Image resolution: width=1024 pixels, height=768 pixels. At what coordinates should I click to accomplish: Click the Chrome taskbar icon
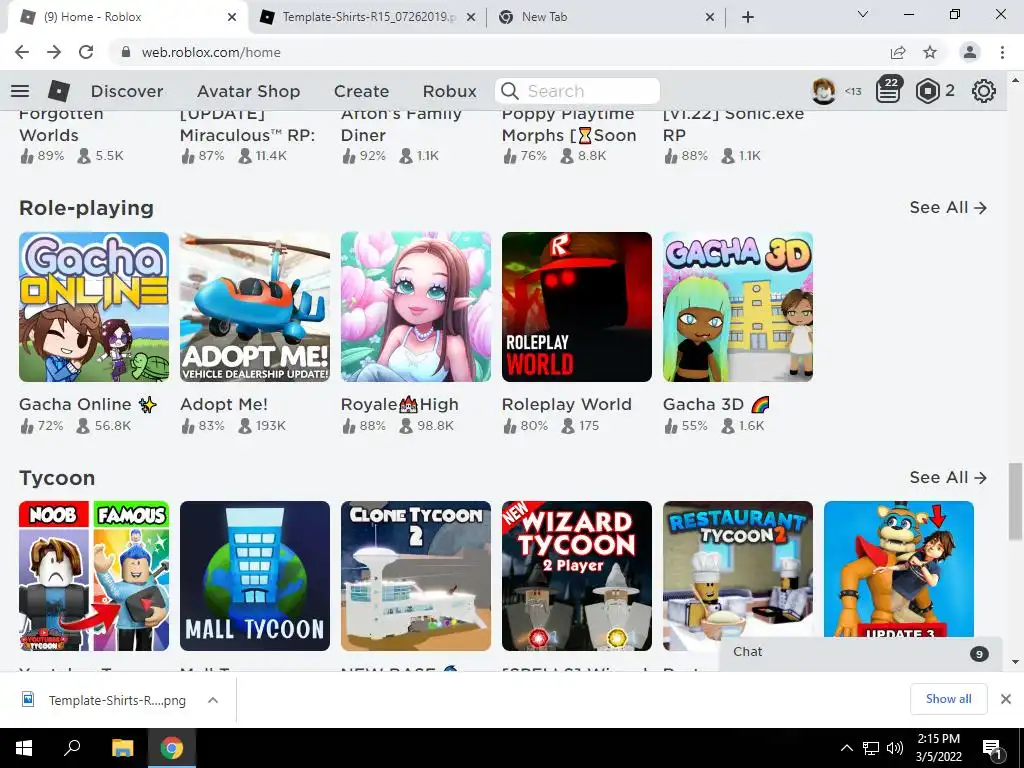tap(172, 748)
